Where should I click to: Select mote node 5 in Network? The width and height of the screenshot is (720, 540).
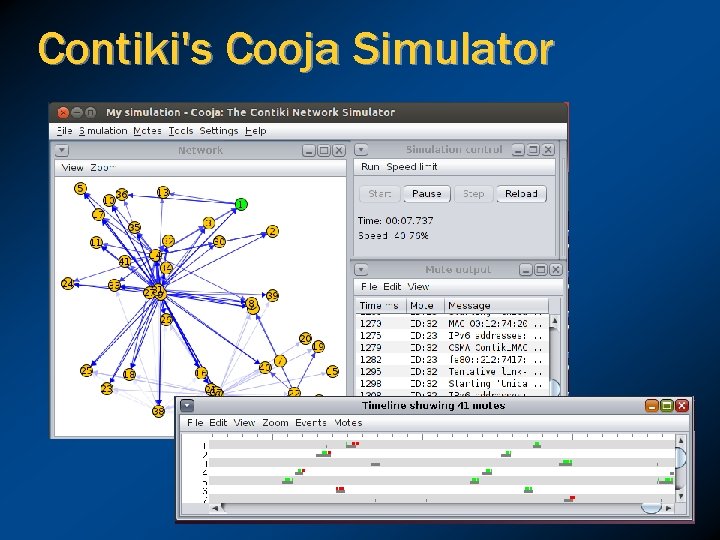tap(80, 188)
